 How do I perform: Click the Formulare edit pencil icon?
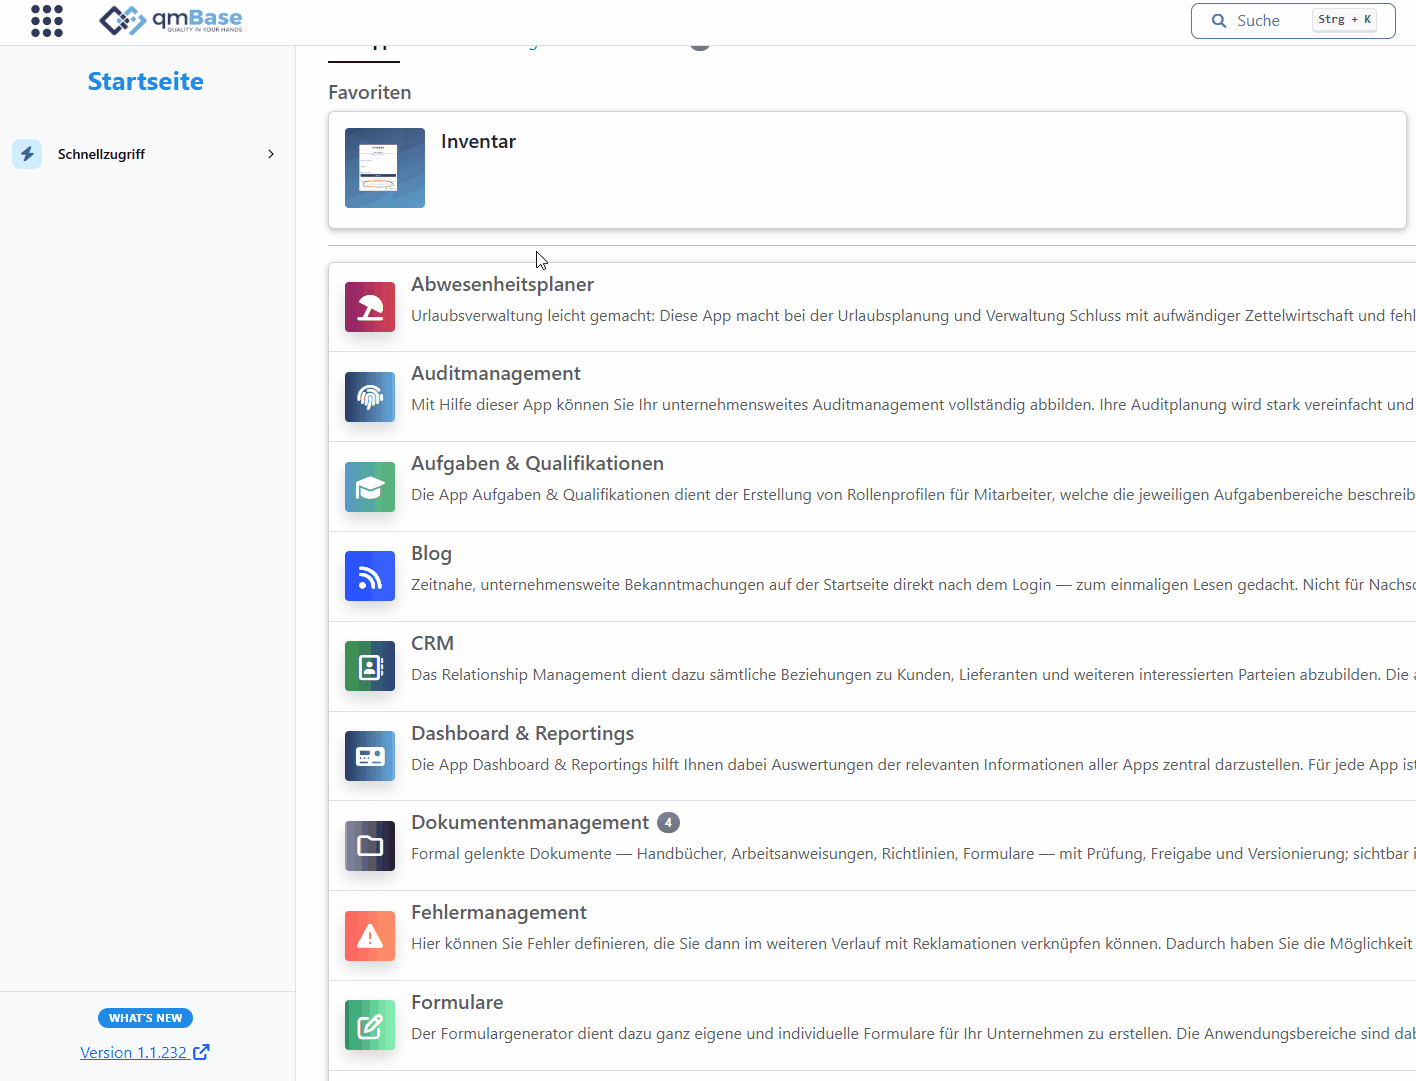pos(370,1025)
